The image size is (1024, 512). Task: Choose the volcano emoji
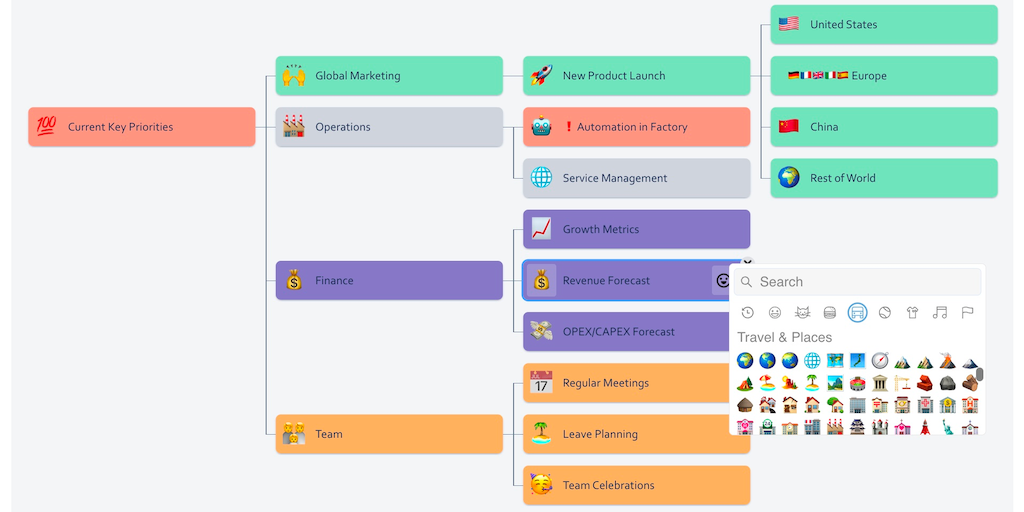946,361
